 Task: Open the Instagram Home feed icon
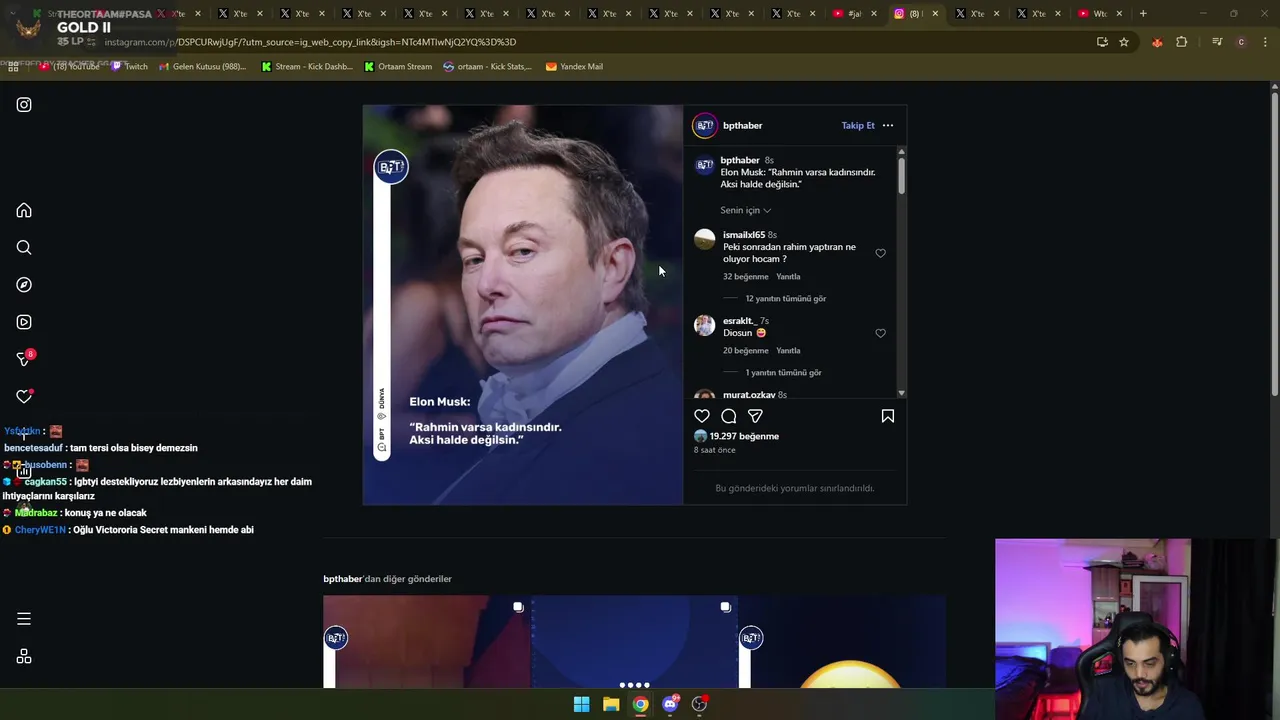coord(24,211)
